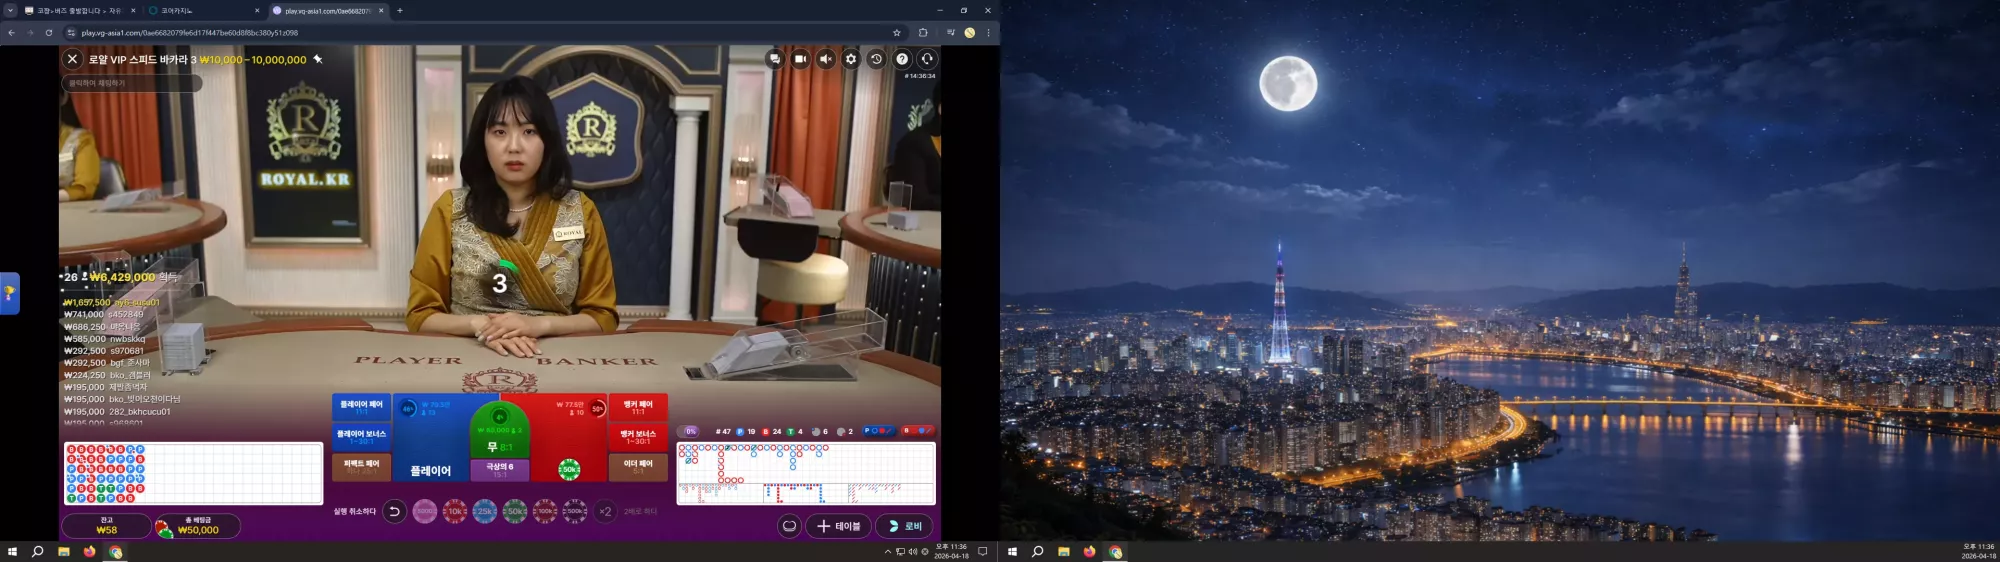Image resolution: width=2000 pixels, height=562 pixels.
Task: Open a new browser tab with plus
Action: [x=400, y=11]
